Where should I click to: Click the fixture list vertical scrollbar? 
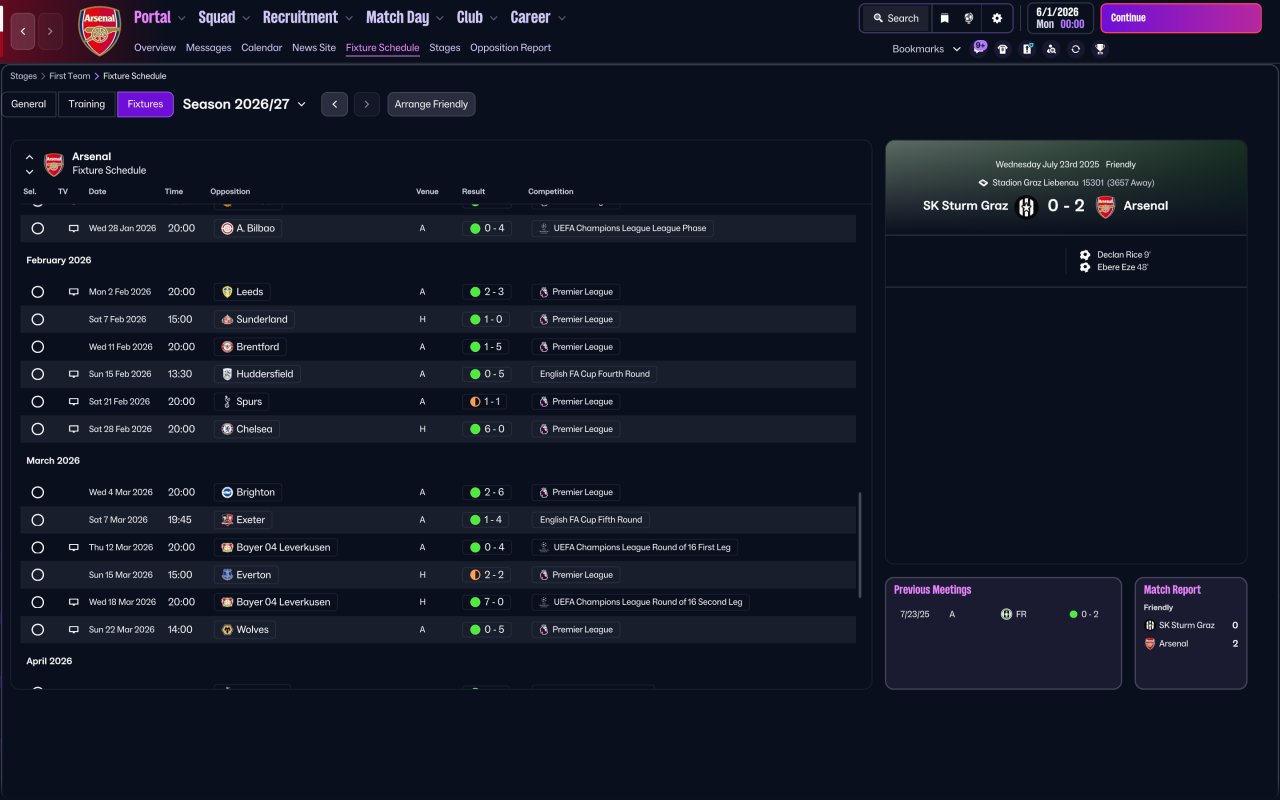[860, 545]
